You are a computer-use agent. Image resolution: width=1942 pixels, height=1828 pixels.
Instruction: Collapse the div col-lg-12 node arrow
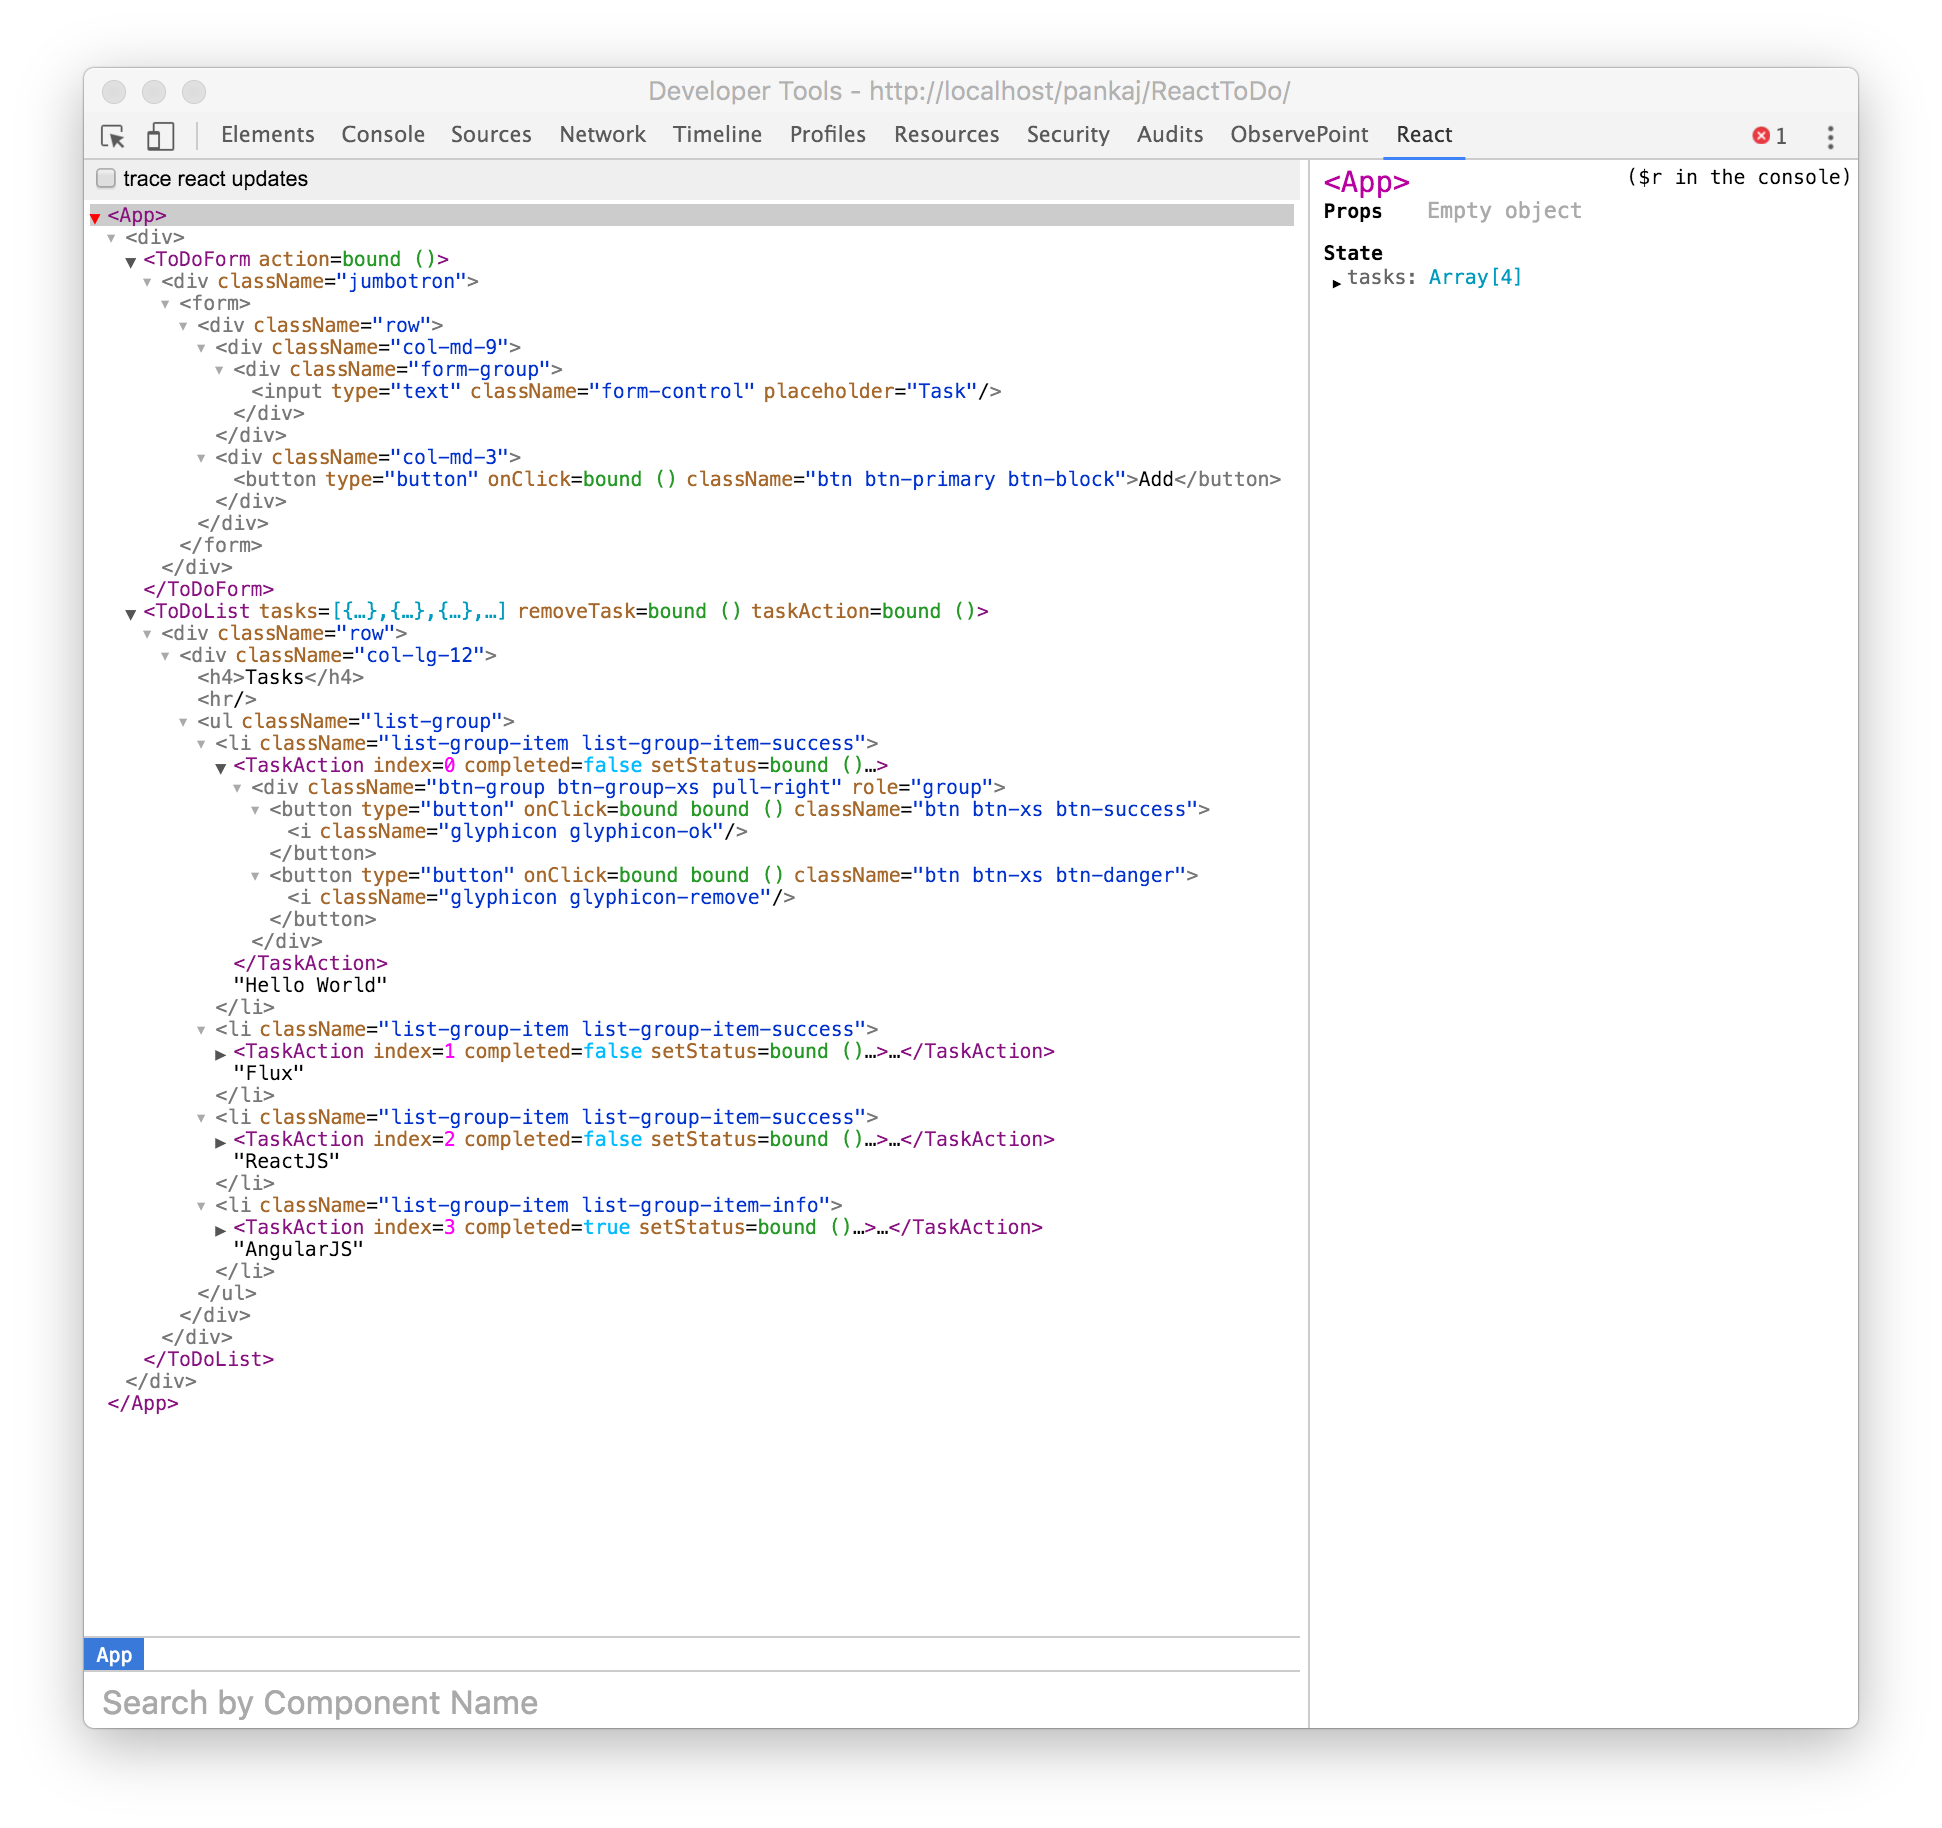coord(165,657)
